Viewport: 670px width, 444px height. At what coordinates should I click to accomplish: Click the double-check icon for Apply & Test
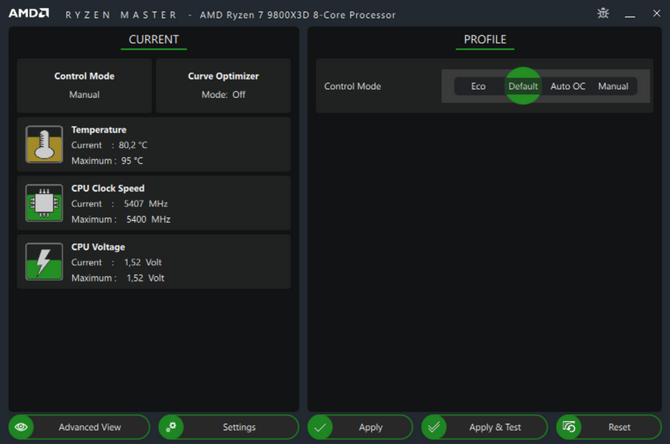click(x=434, y=427)
